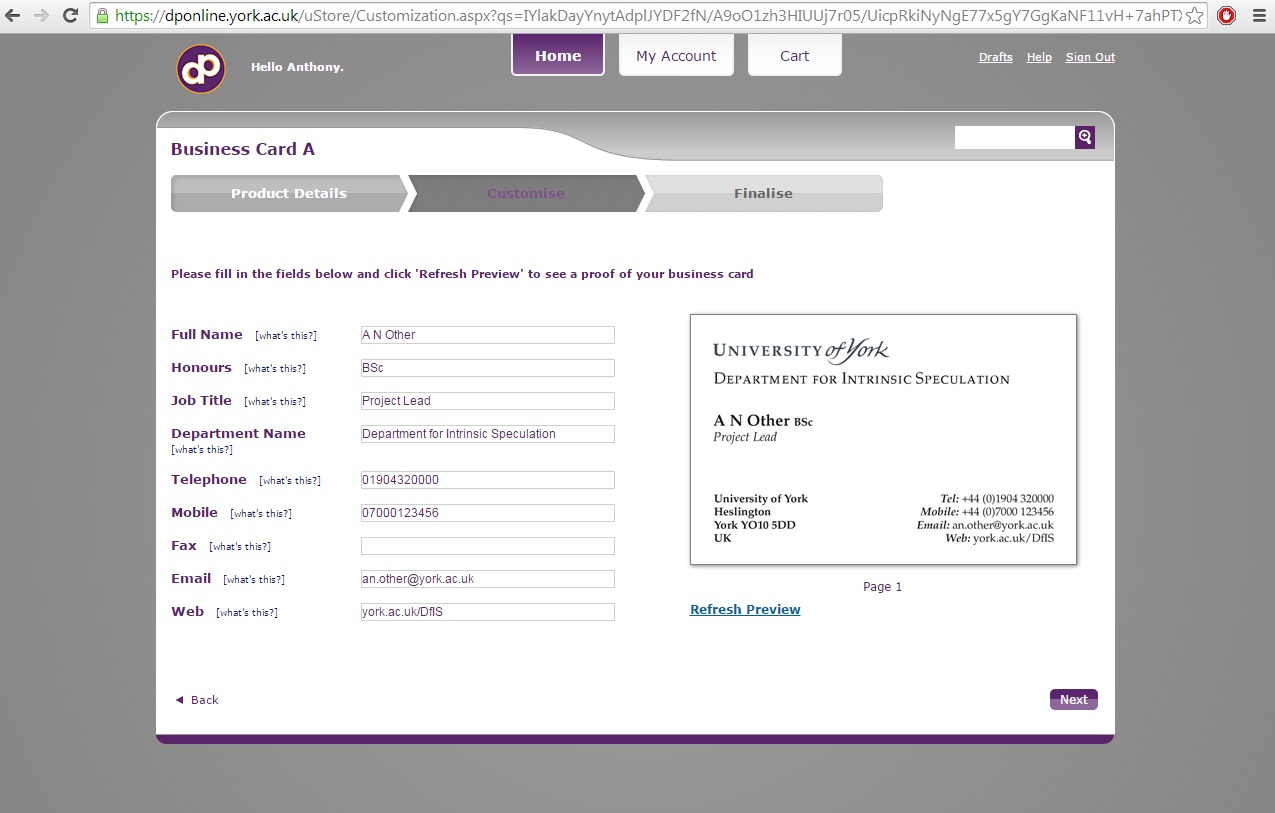Click the browser address bar URL
This screenshot has width=1275, height=813.
point(648,16)
